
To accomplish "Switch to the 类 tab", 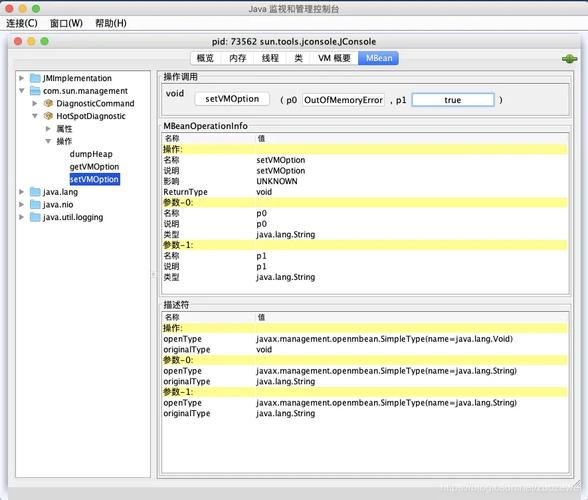I will 298,58.
